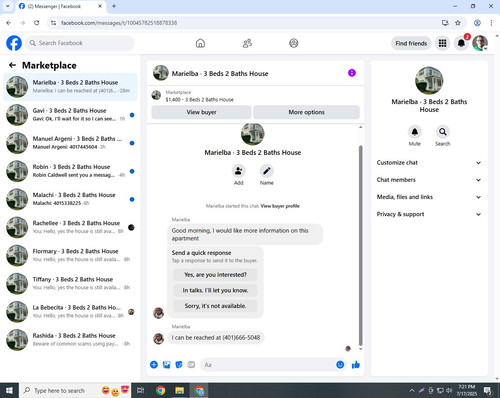
Task: Click the chat area vertical scrollbar
Action: (360, 246)
